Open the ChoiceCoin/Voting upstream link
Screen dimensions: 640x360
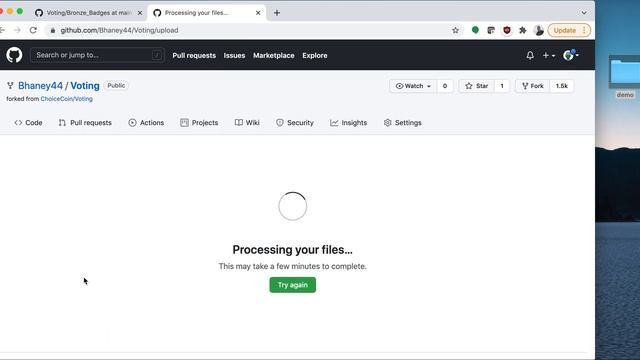click(x=67, y=99)
